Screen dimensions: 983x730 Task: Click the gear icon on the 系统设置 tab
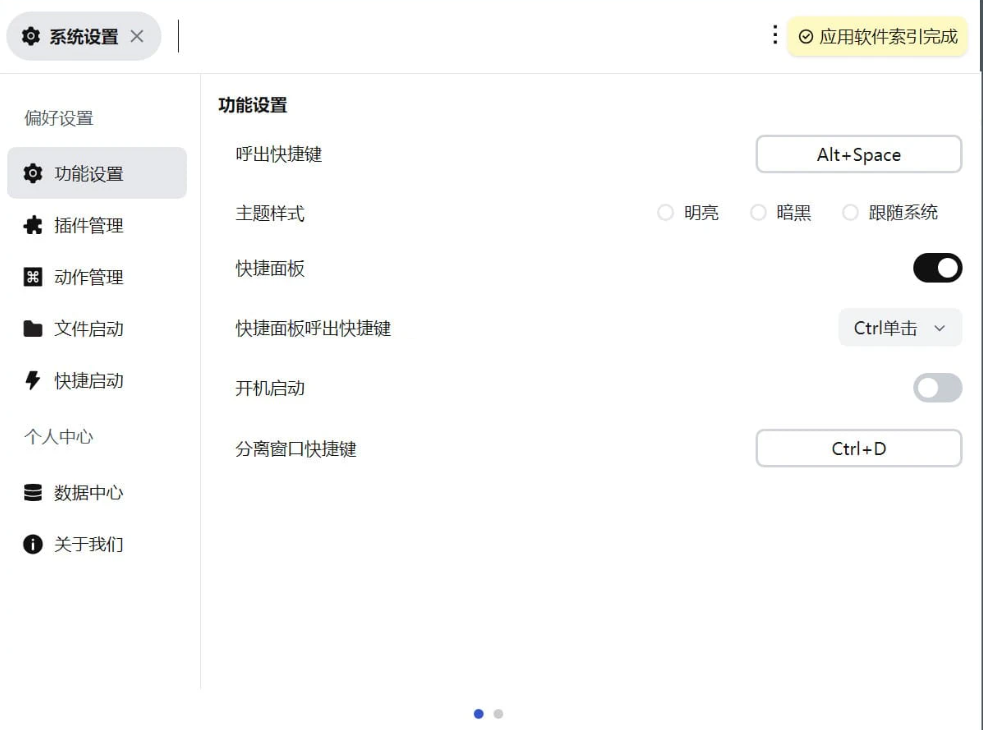pyautogui.click(x=31, y=36)
